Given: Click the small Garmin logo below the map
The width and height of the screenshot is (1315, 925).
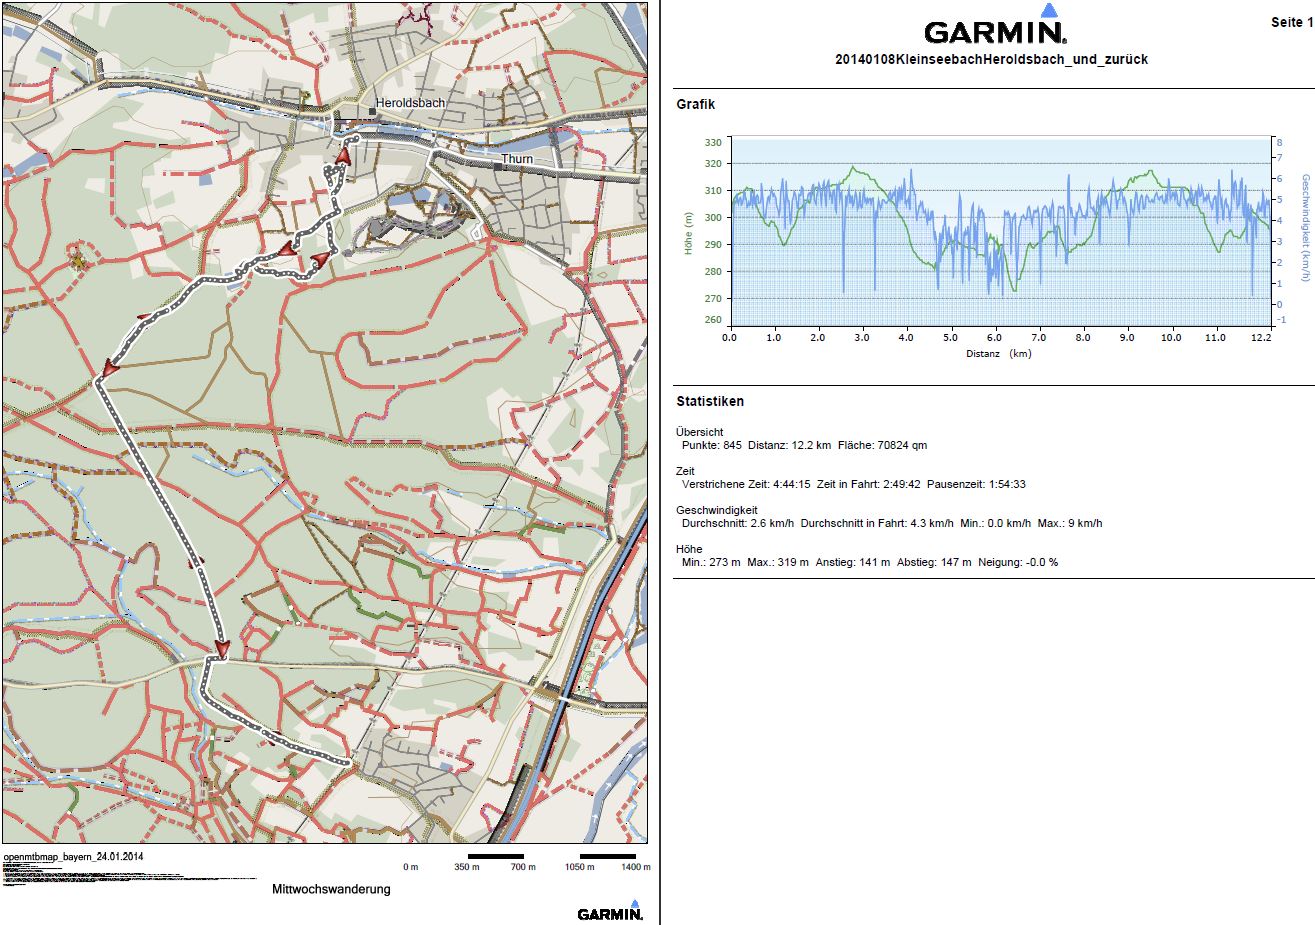Looking at the screenshot, I should click(610, 912).
